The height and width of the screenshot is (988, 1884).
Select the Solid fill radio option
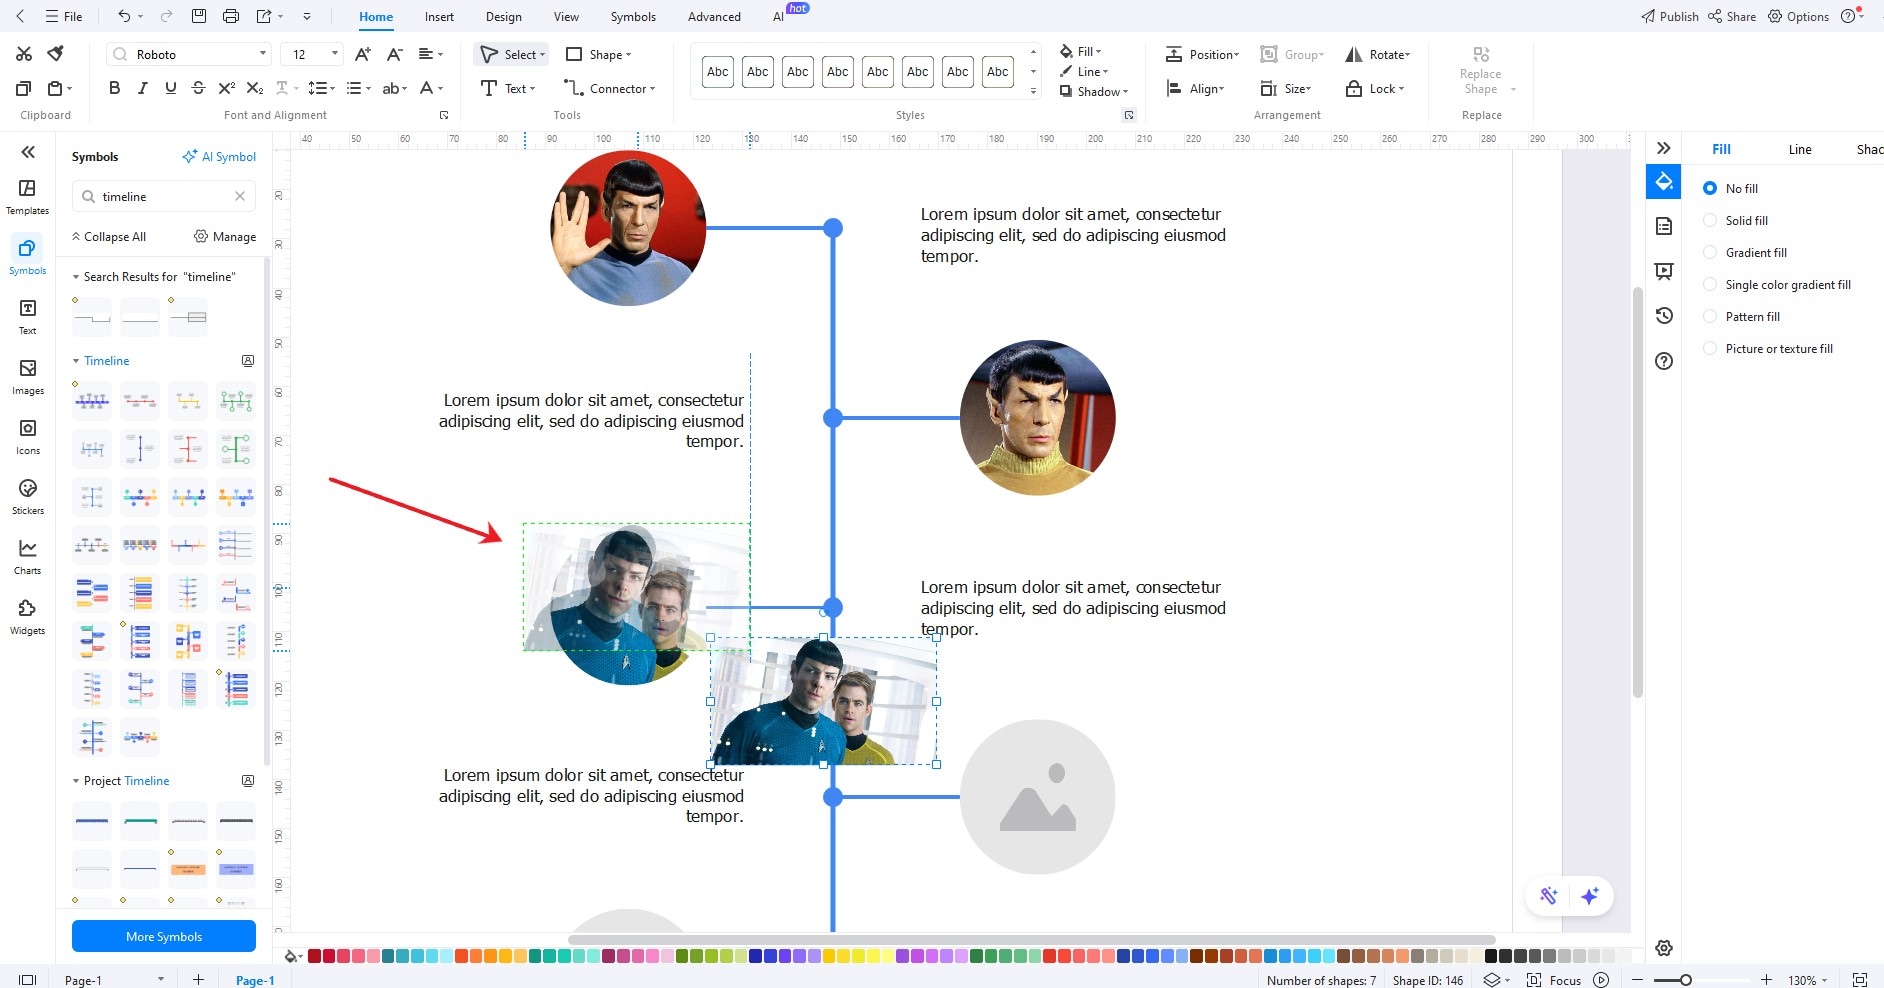click(1710, 220)
